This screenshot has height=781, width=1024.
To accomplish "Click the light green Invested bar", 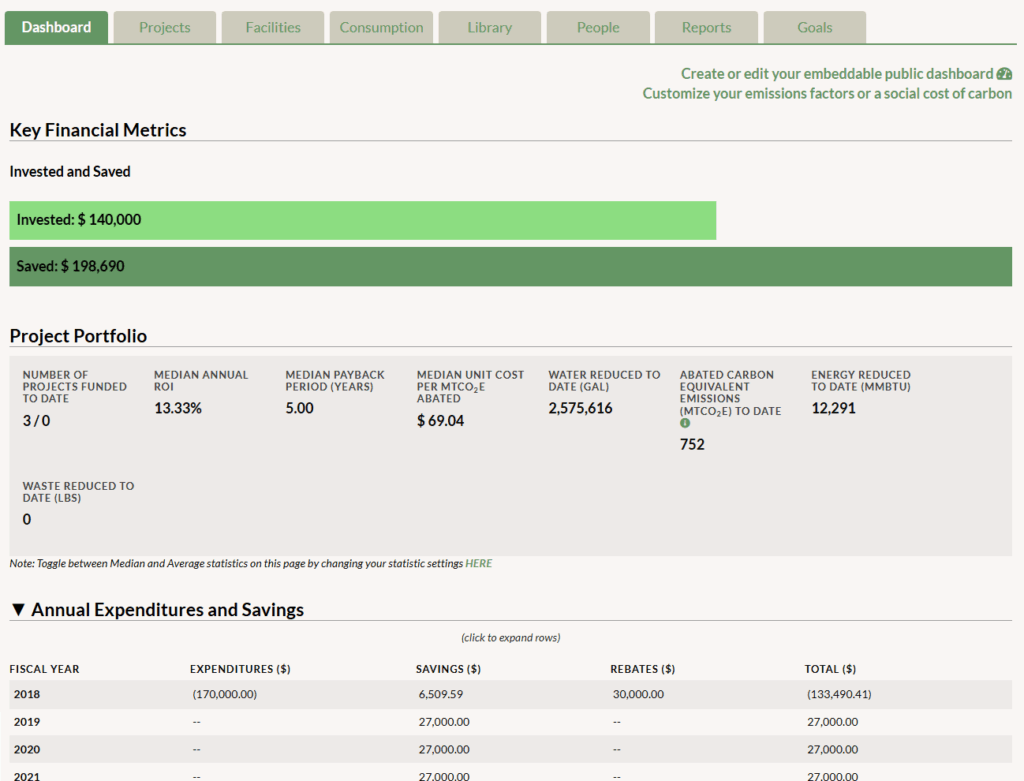I will coord(362,220).
